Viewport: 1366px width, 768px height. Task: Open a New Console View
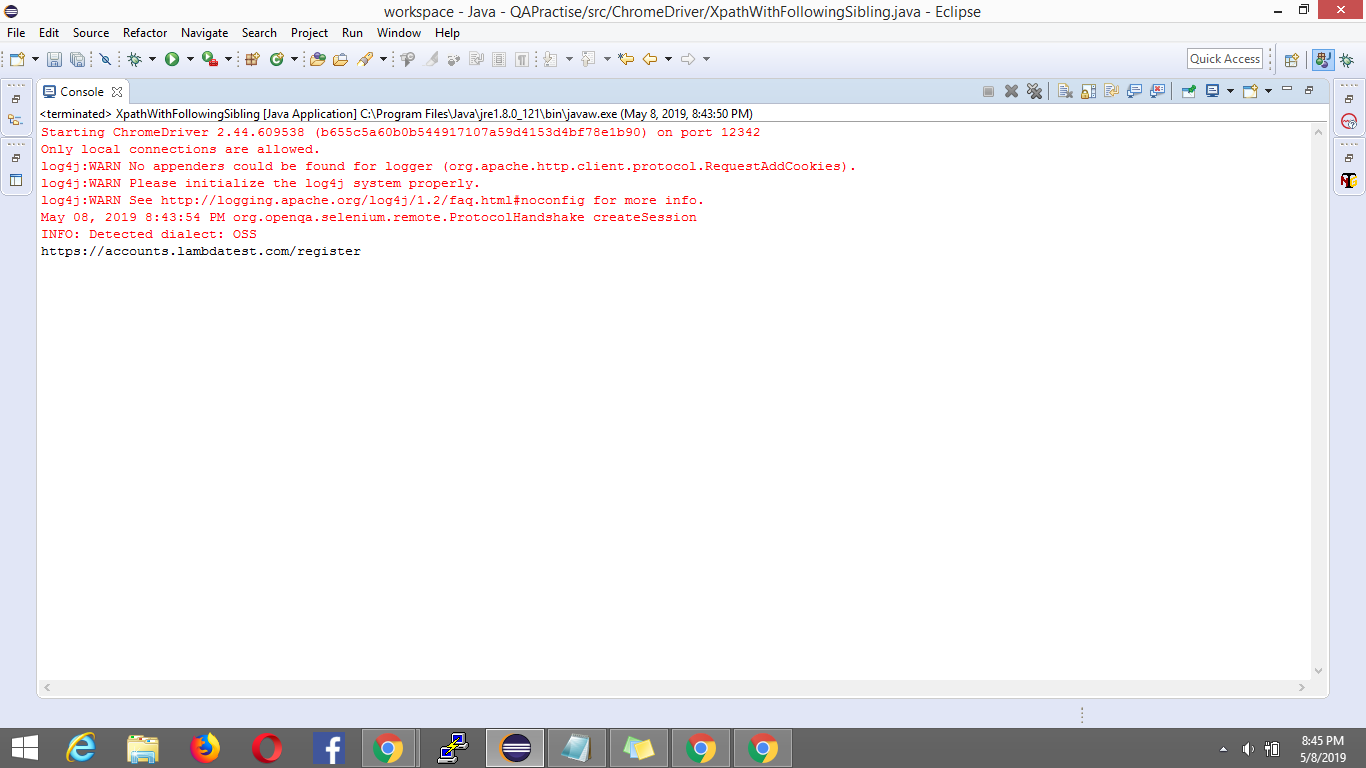tap(1250, 90)
